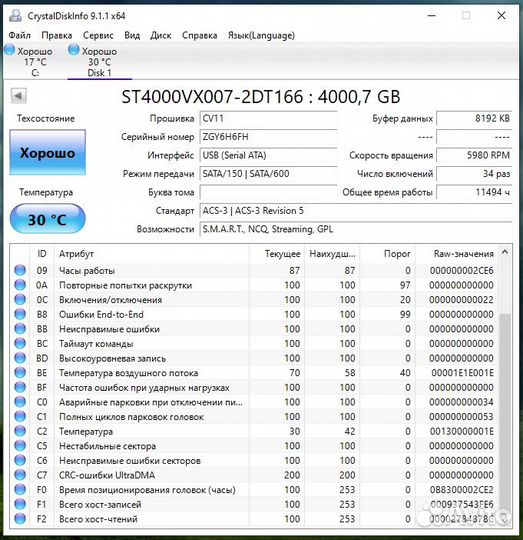Click the rotation speed value 5980 RPM
Viewport: 523px width, 540px height.
point(474,155)
